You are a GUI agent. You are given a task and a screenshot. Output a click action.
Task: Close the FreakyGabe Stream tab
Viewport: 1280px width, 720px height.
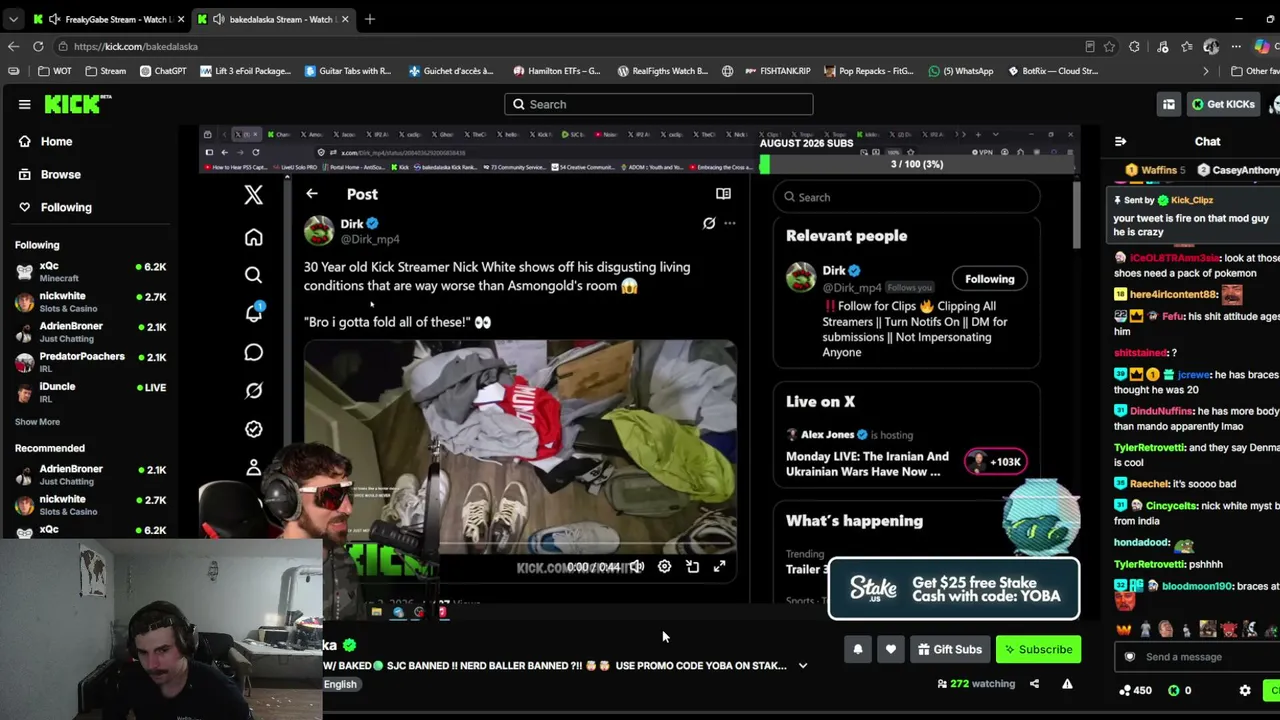[x=181, y=19]
